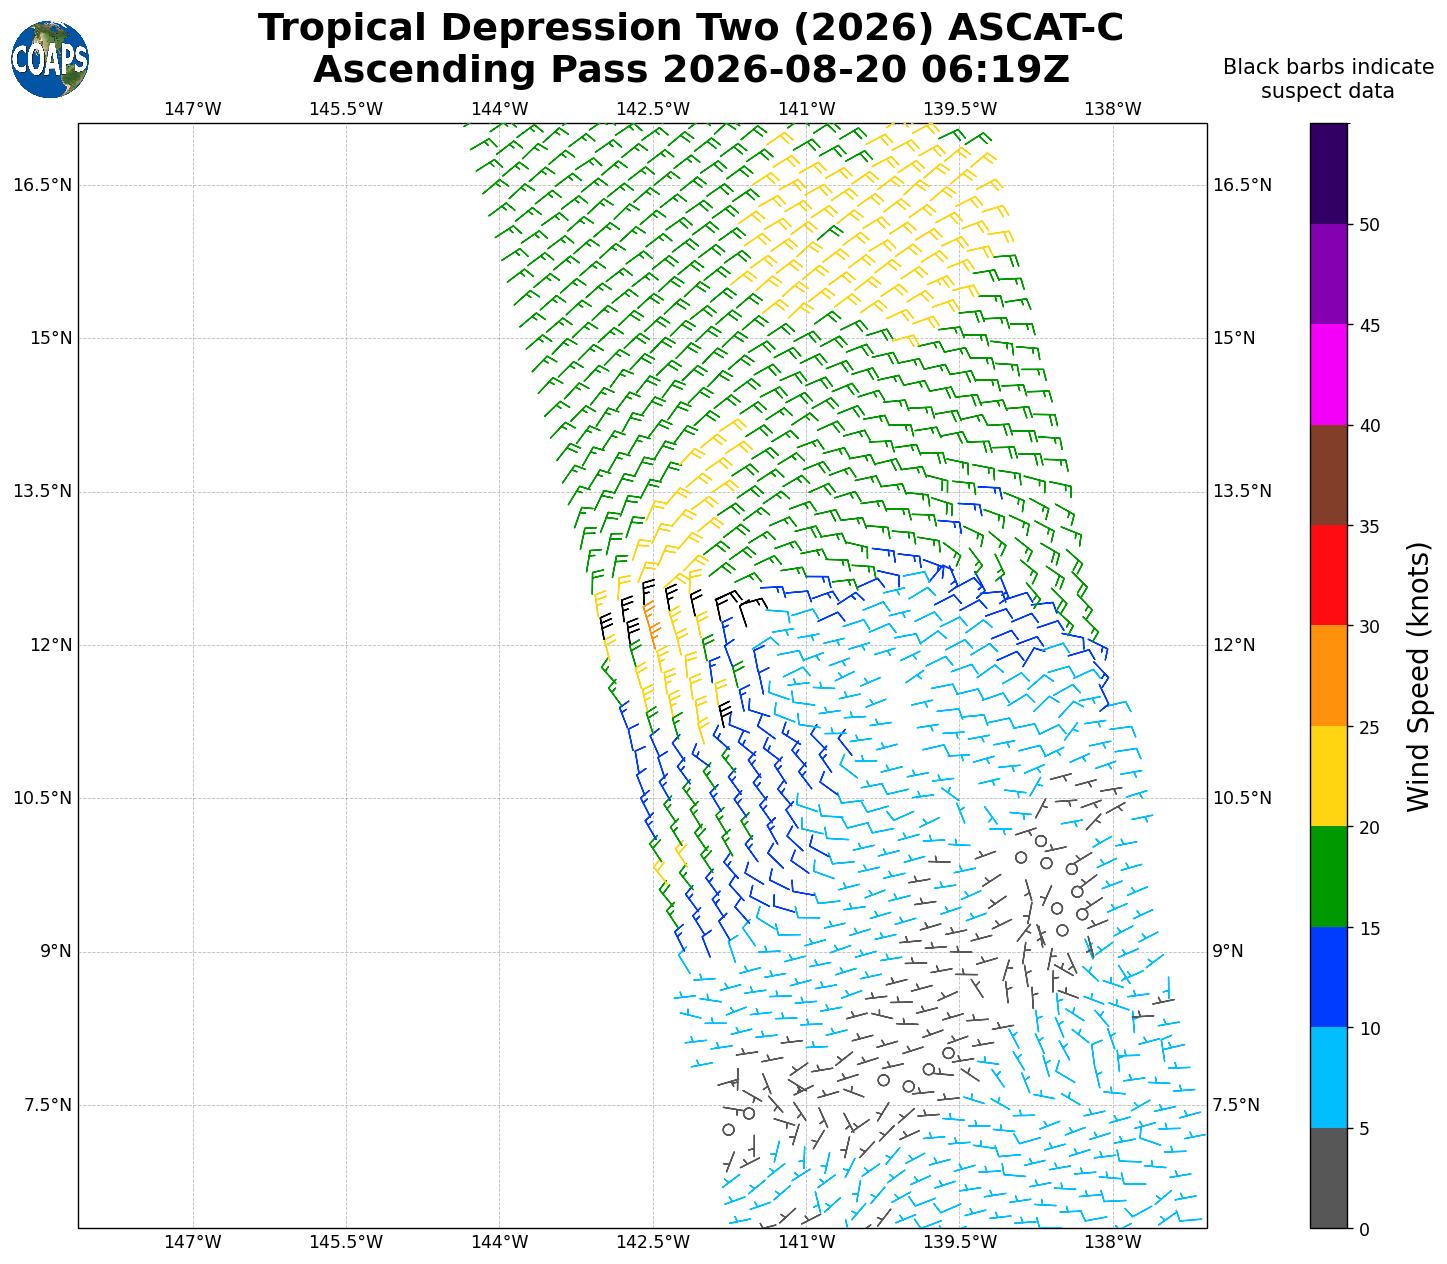Click the 141°W label on top axis
The width and height of the screenshot is (1447, 1264).
(806, 109)
